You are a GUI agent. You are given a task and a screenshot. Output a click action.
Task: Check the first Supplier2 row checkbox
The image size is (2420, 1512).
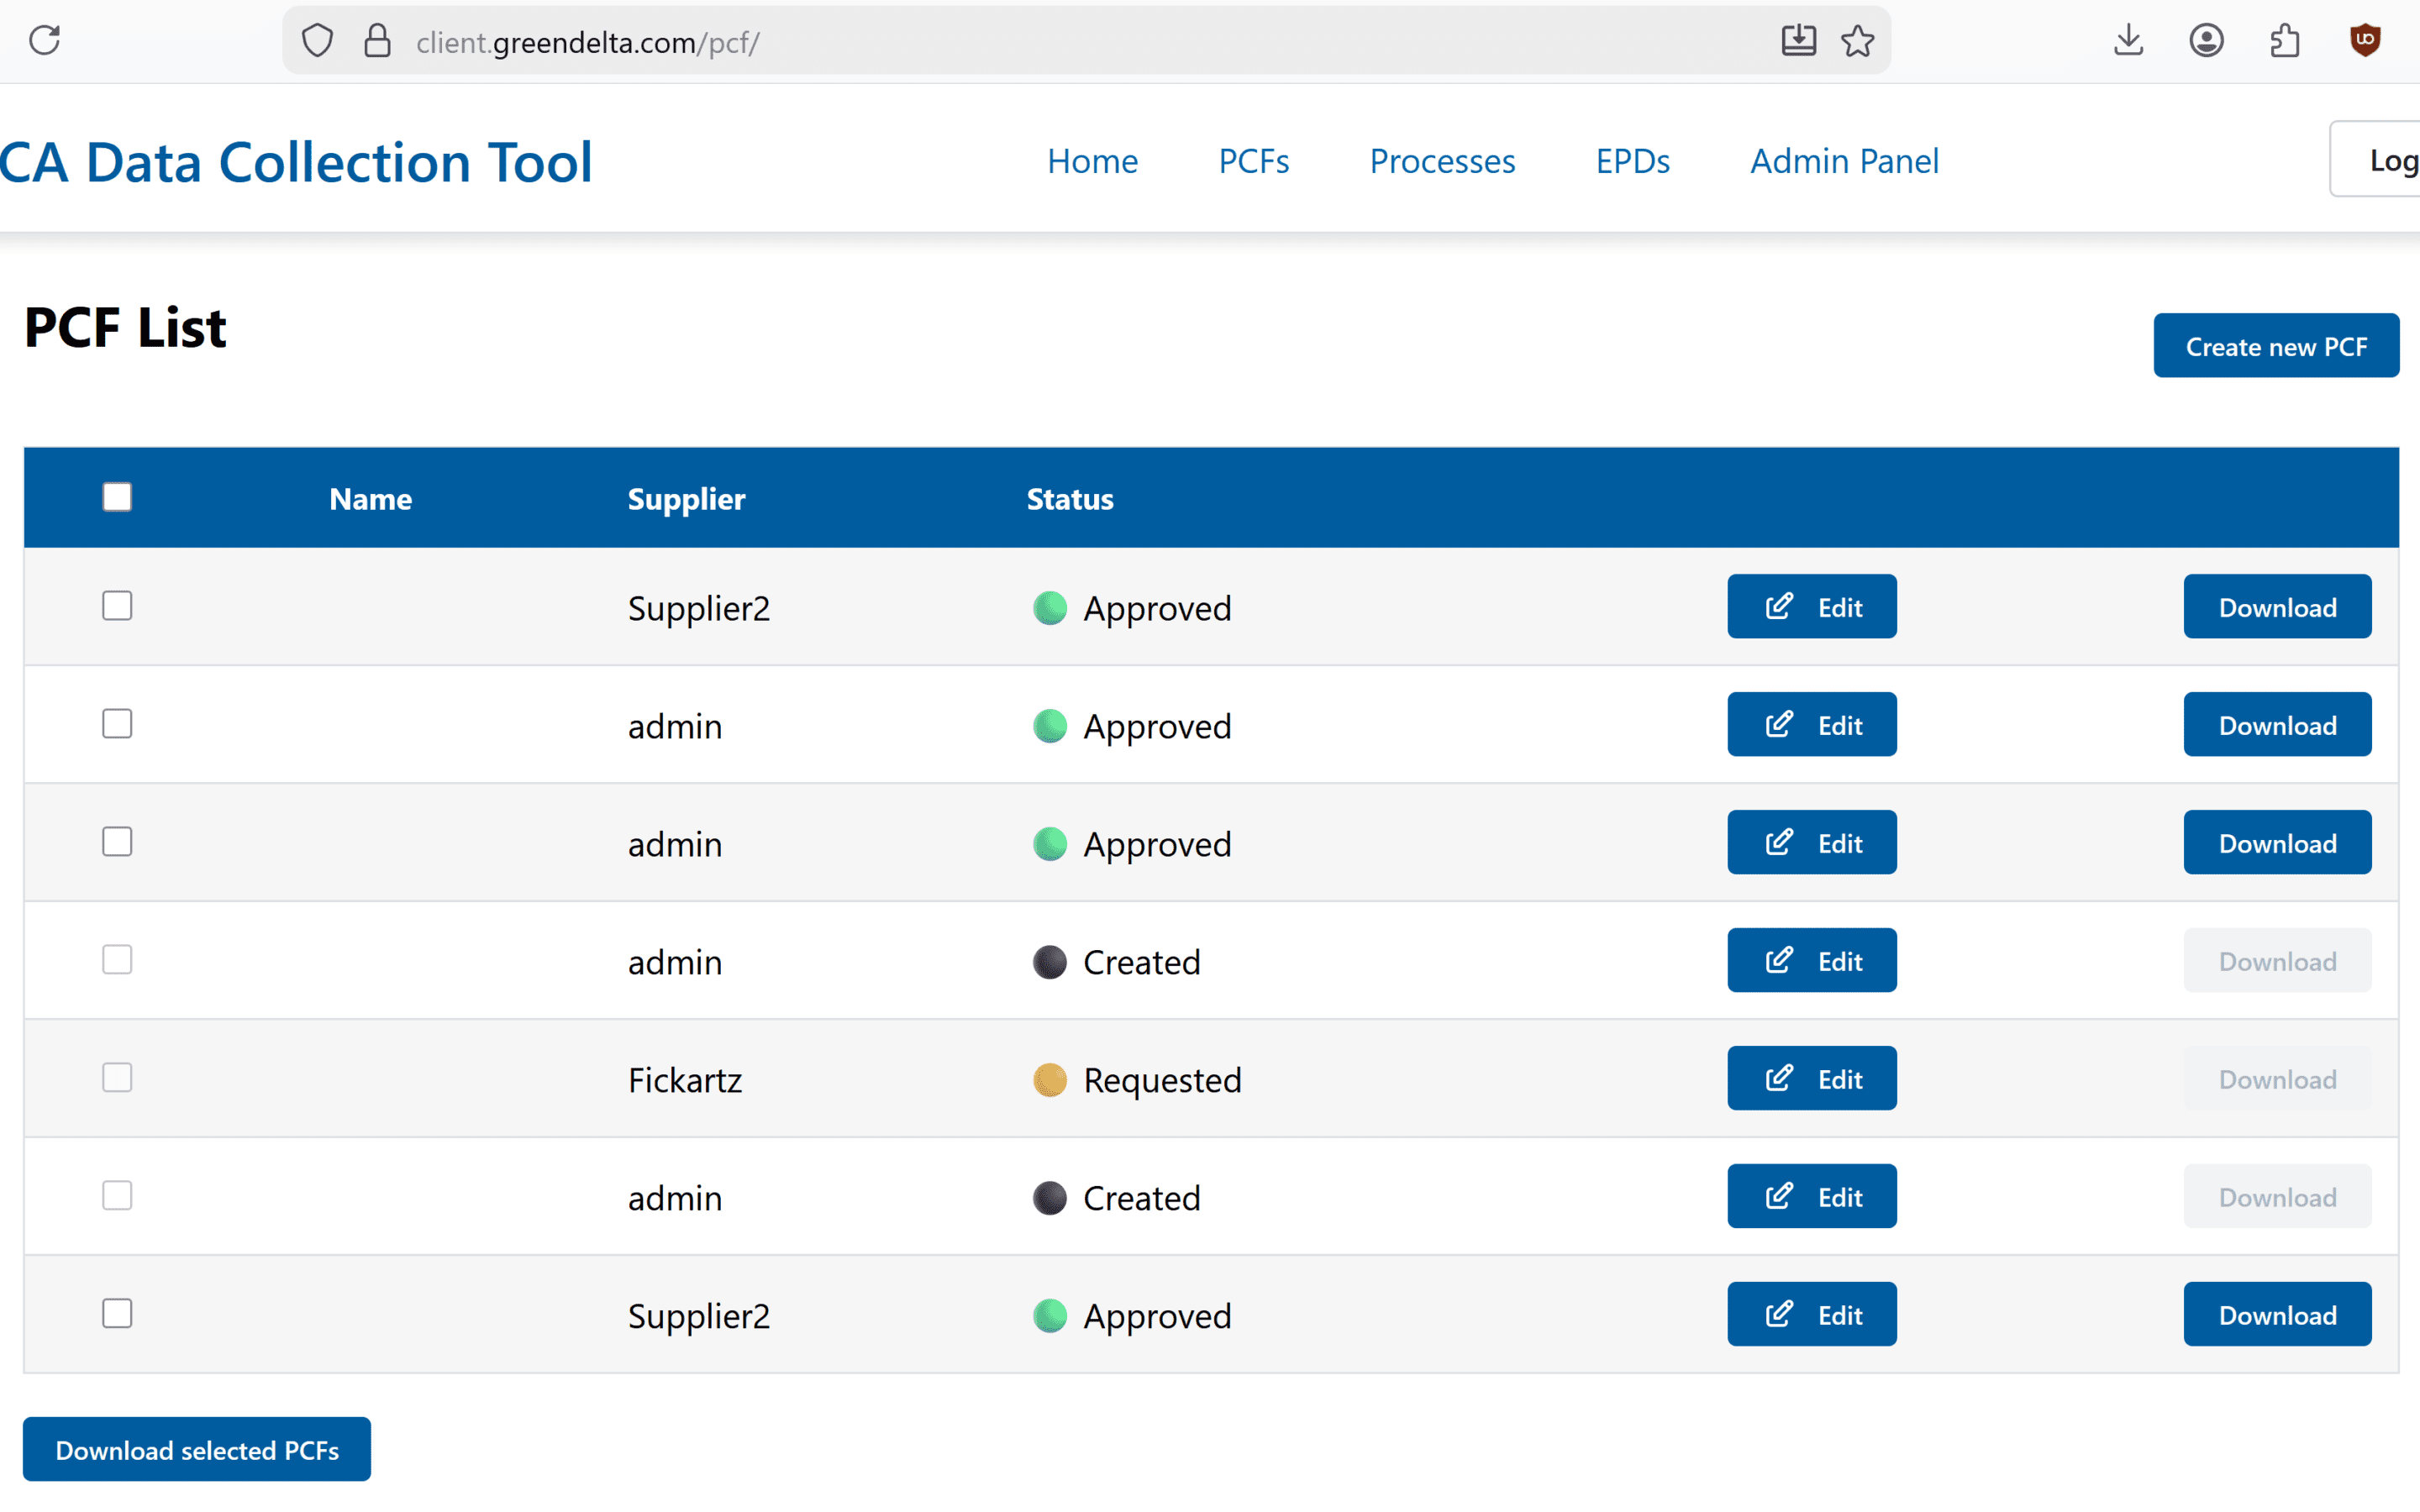[x=117, y=606]
